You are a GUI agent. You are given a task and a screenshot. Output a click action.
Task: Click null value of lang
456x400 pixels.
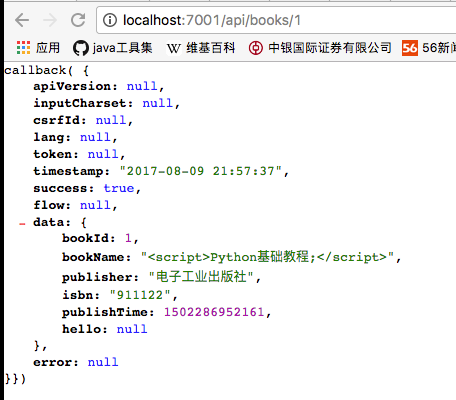pyautogui.click(x=95, y=137)
